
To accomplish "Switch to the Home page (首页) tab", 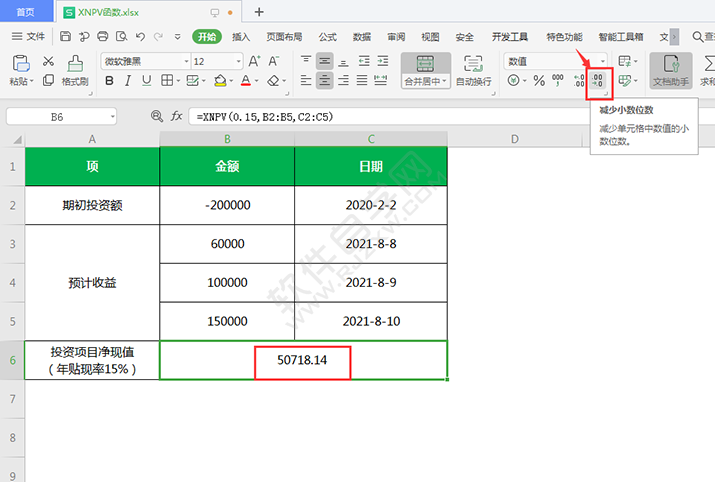I will click(x=26, y=12).
